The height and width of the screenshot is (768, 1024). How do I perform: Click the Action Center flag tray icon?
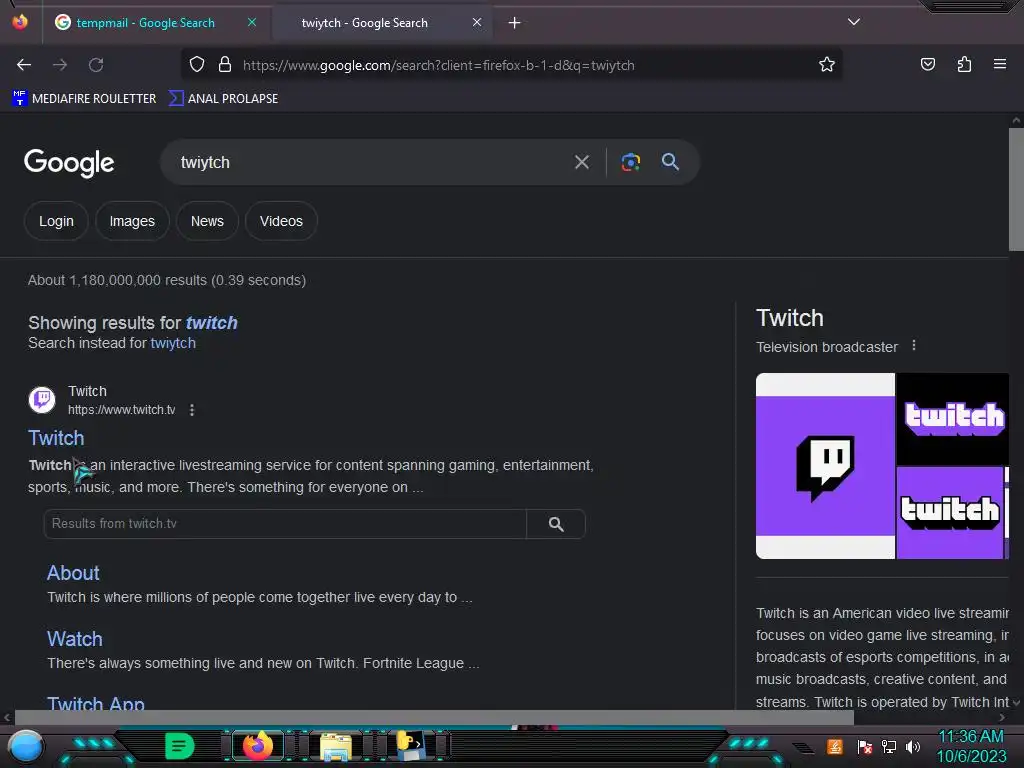(865, 746)
